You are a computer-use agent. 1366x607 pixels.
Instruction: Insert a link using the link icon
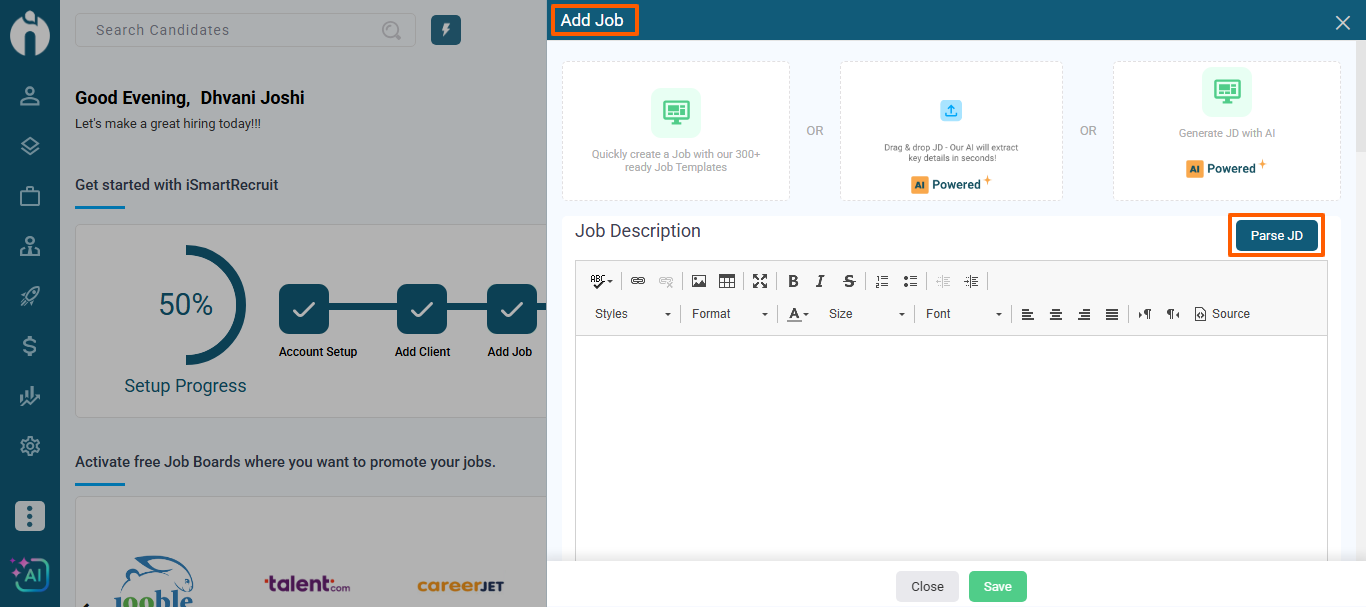[x=638, y=281]
